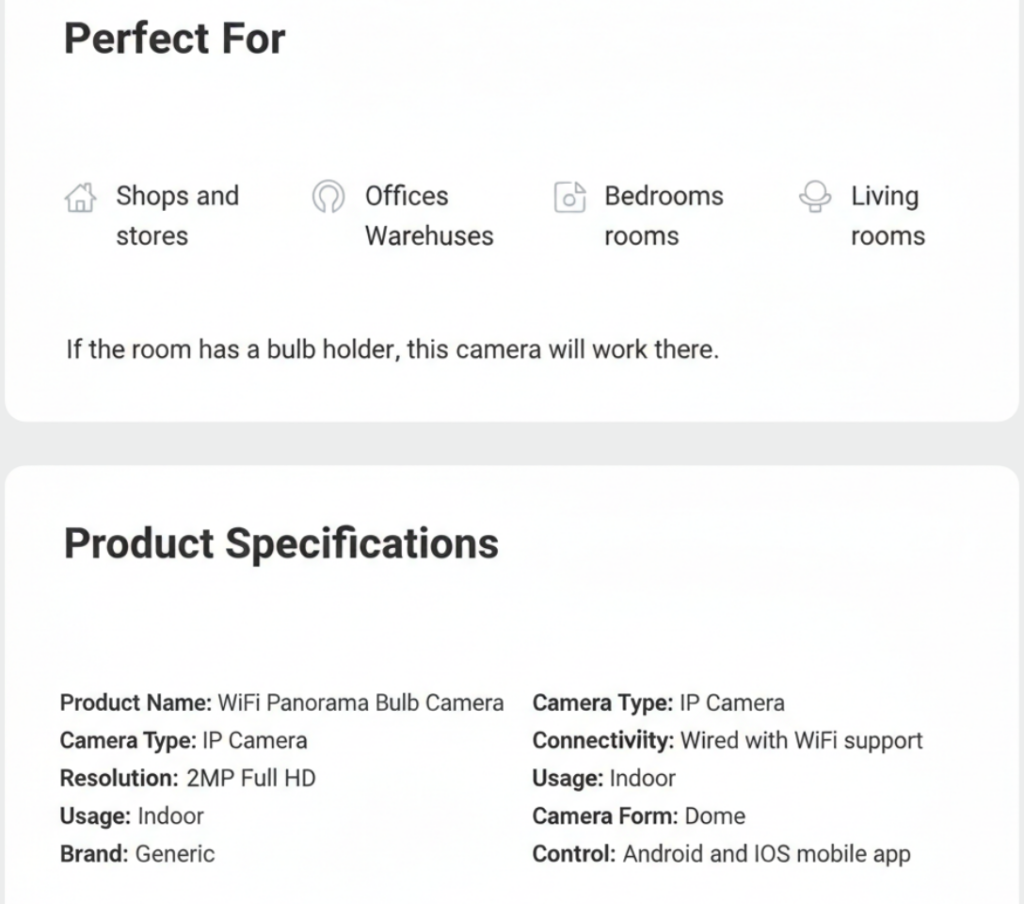
Task: Click the "Living rooms" text
Action: pyautogui.click(x=887, y=216)
